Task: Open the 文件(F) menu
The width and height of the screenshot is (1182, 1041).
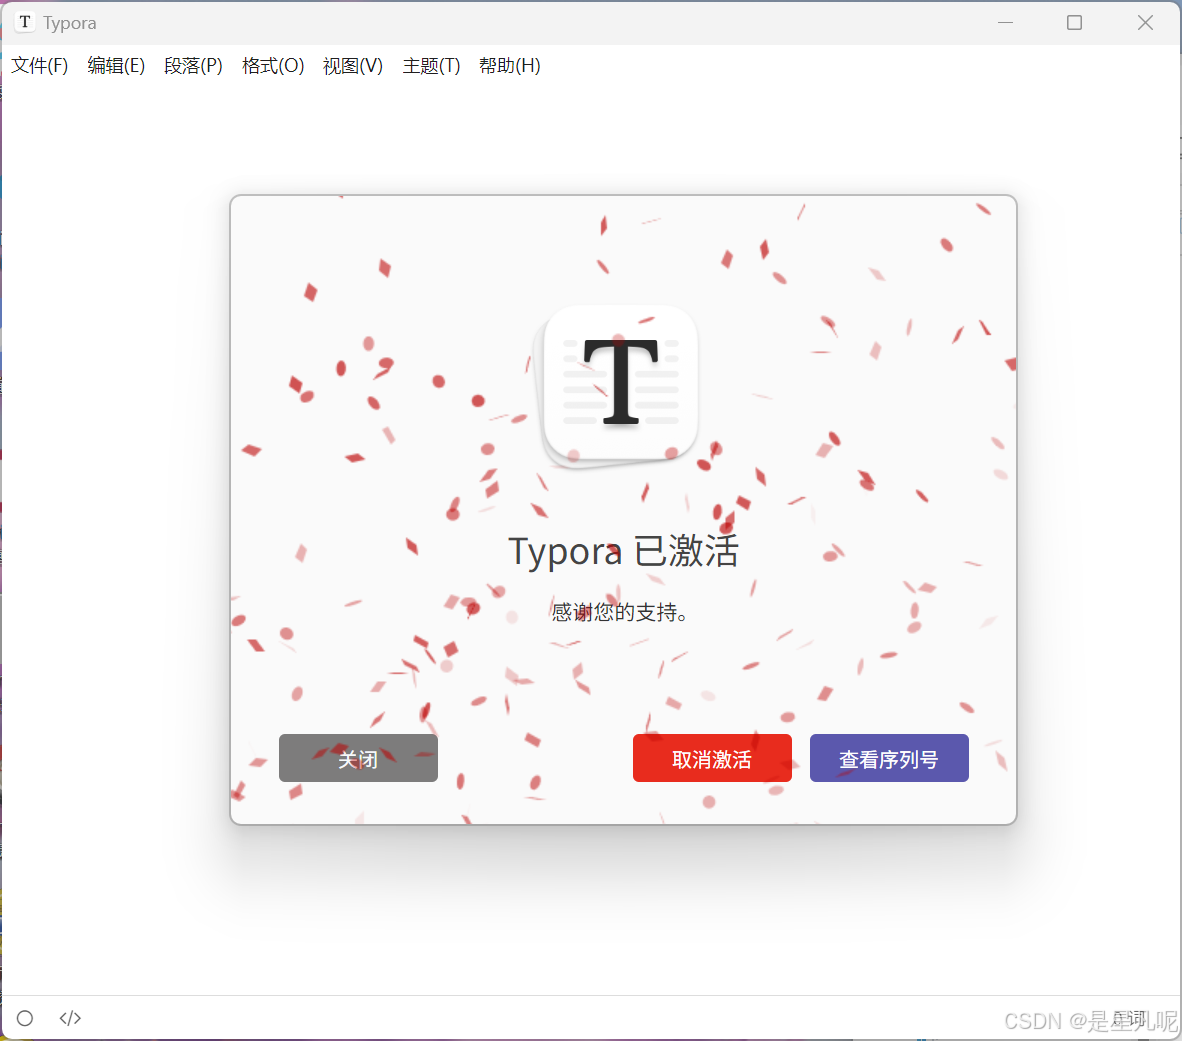Action: coord(40,66)
